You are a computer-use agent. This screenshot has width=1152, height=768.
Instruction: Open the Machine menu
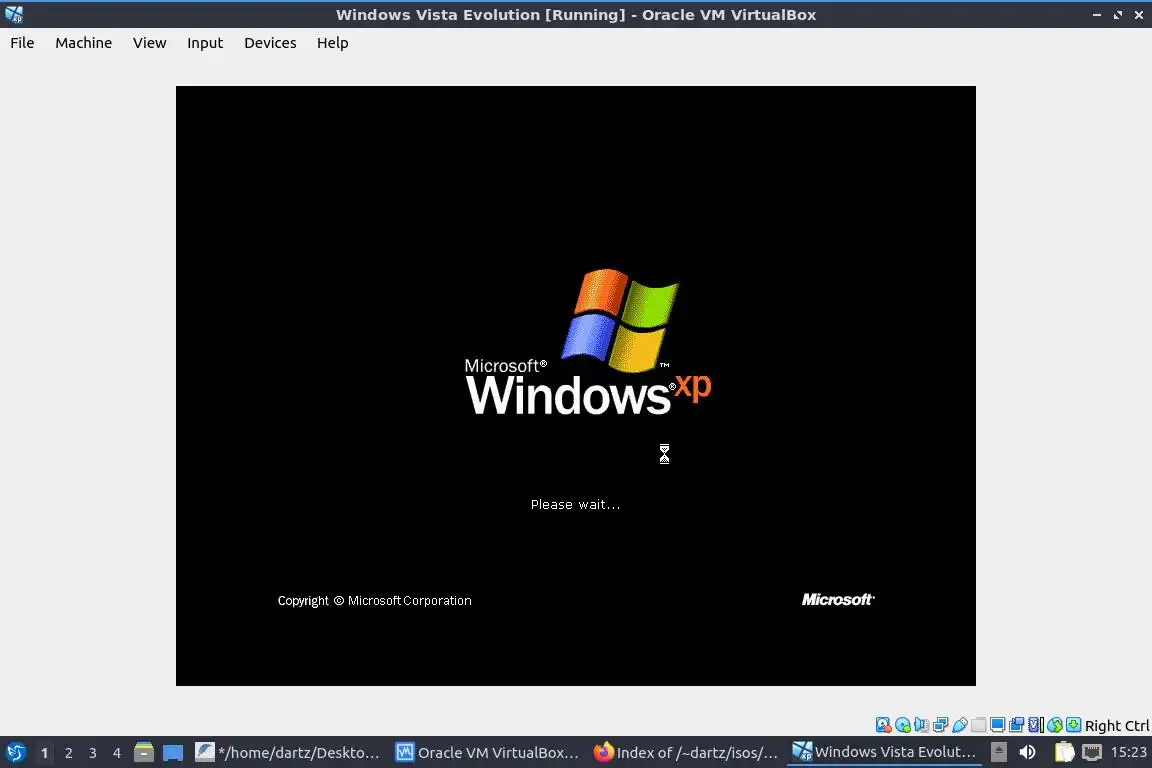pyautogui.click(x=83, y=43)
